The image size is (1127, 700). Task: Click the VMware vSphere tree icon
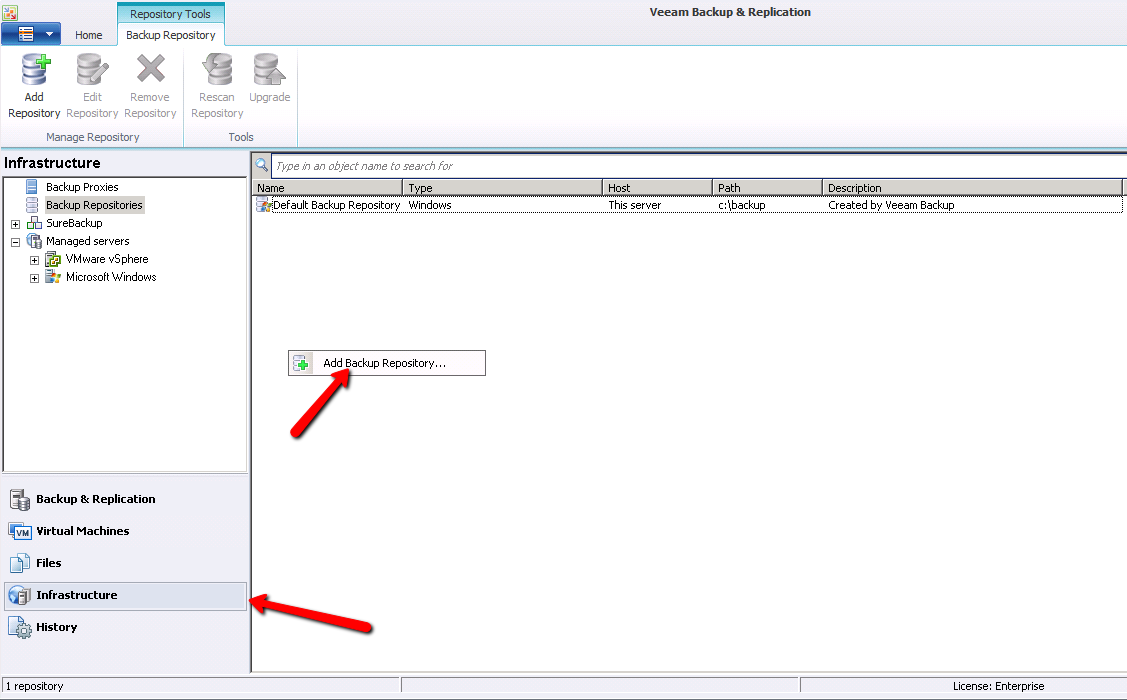pos(53,259)
